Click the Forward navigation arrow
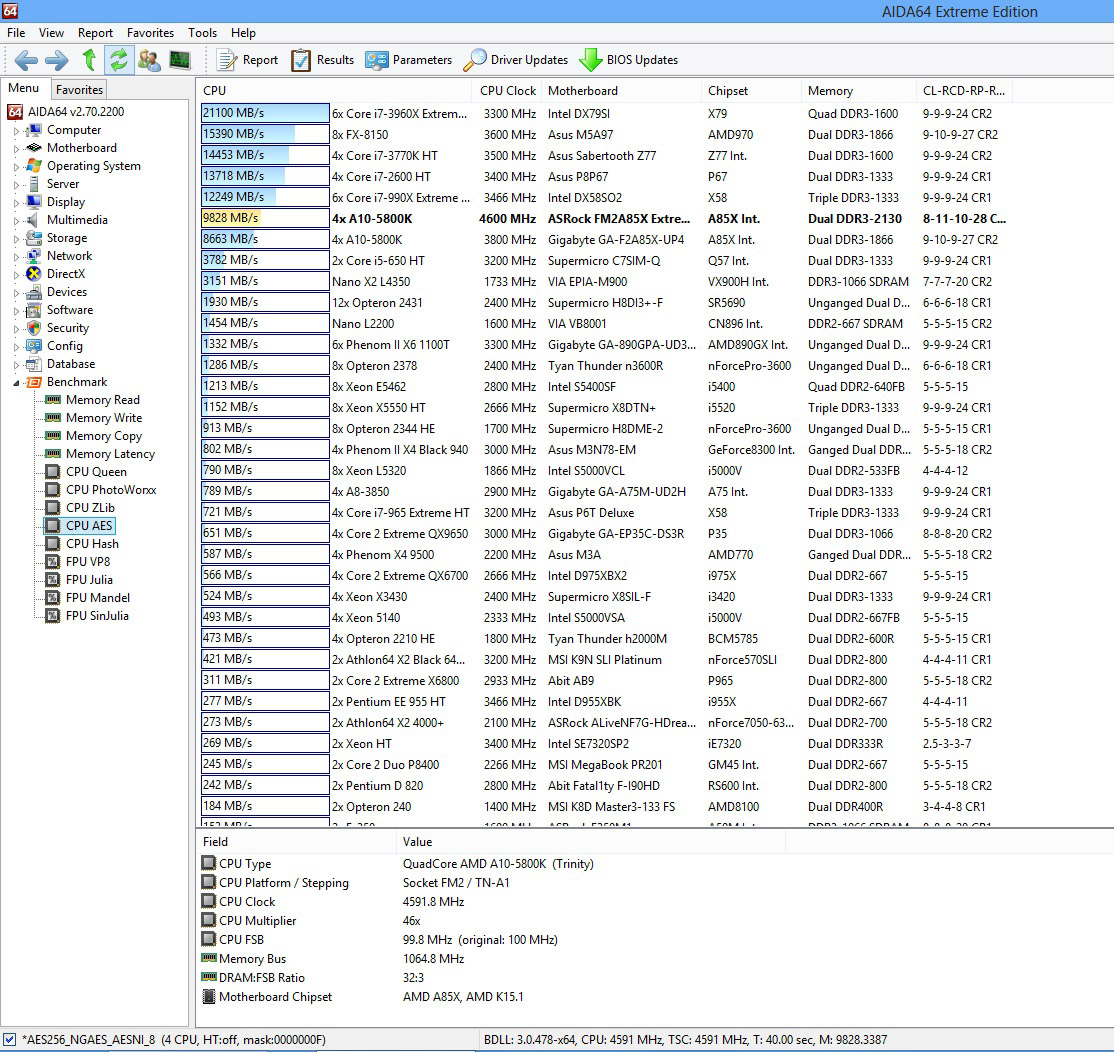This screenshot has width=1114, height=1052. 57,60
